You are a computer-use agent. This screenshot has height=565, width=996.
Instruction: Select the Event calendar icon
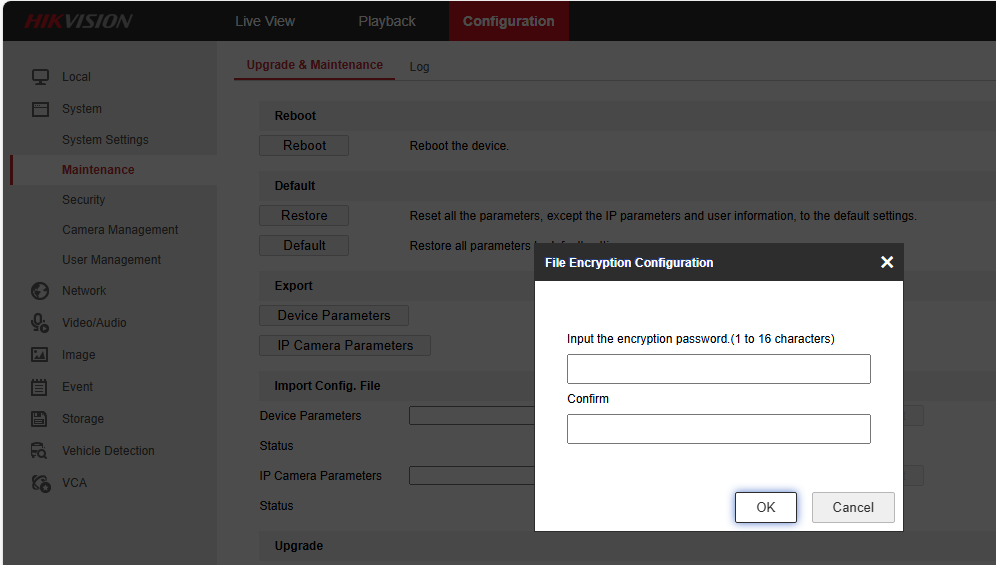[x=39, y=386]
